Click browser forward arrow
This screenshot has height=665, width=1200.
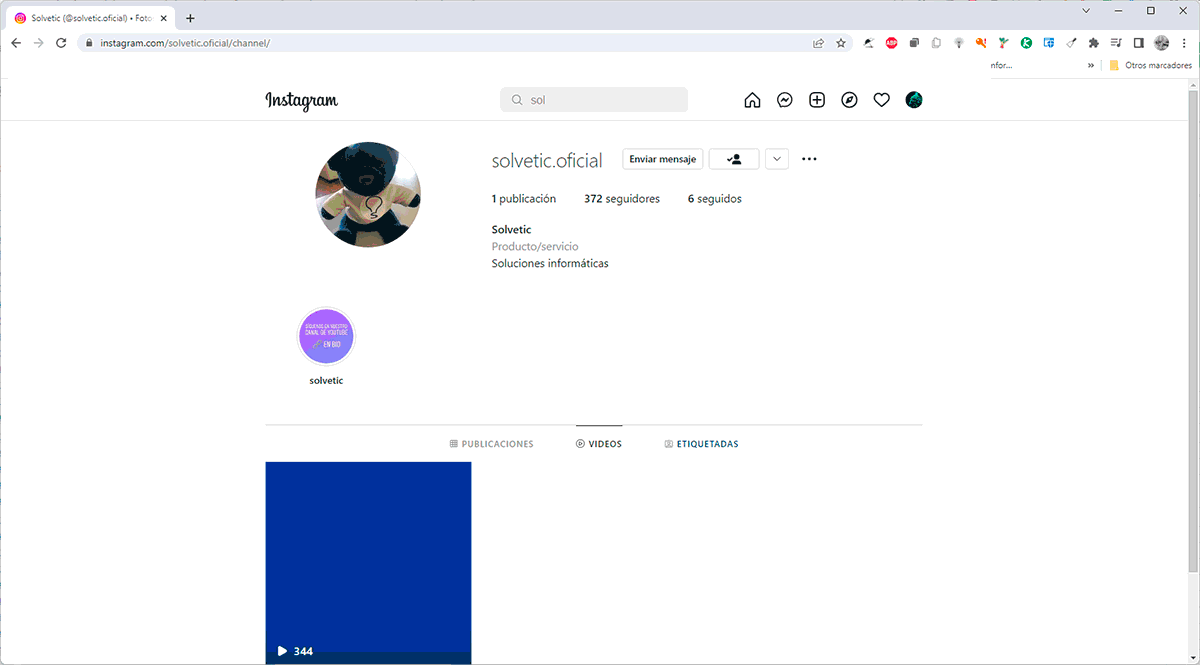39,43
